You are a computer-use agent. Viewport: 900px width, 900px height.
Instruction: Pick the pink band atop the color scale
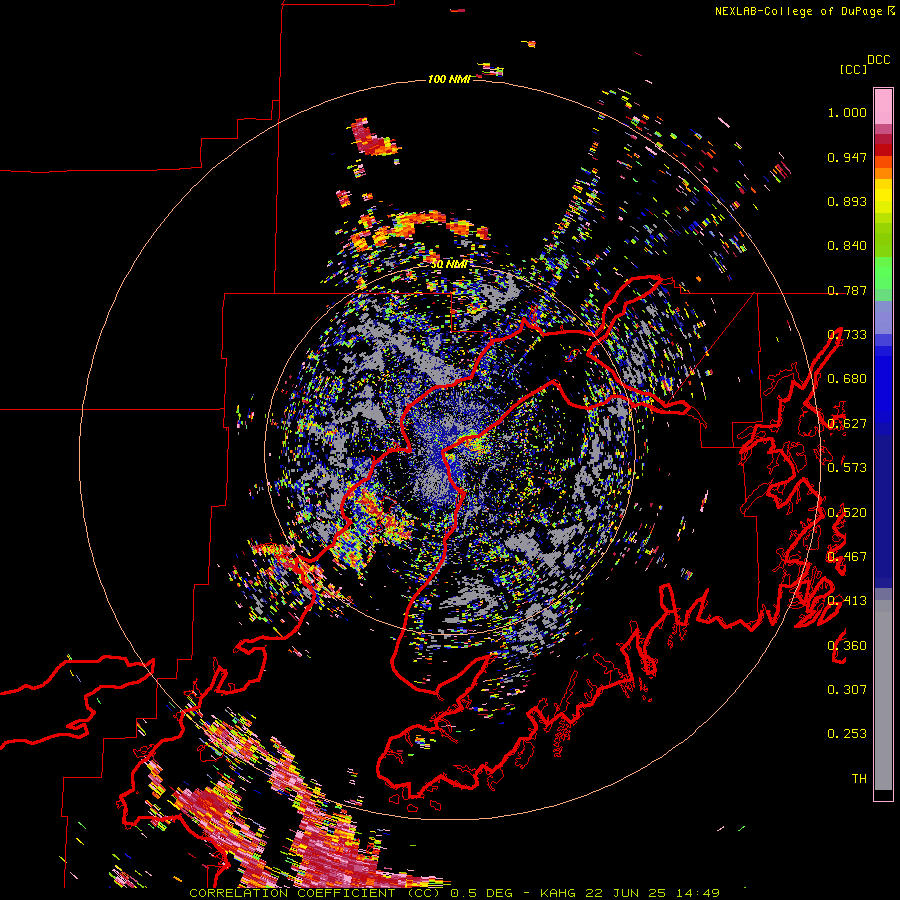click(x=883, y=106)
